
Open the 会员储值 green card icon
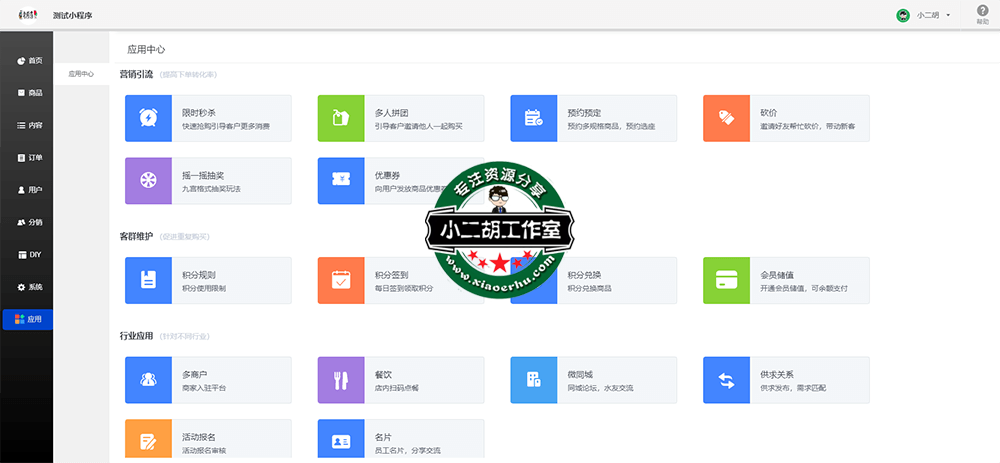pyautogui.click(x=727, y=280)
